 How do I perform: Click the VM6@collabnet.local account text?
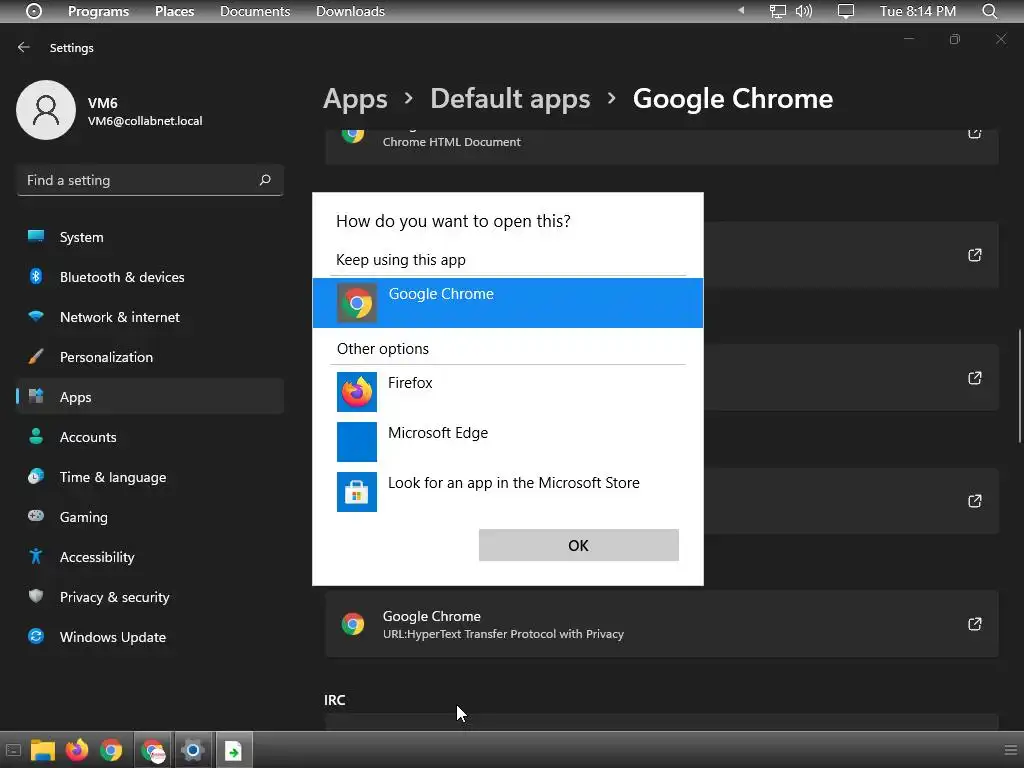[145, 121]
